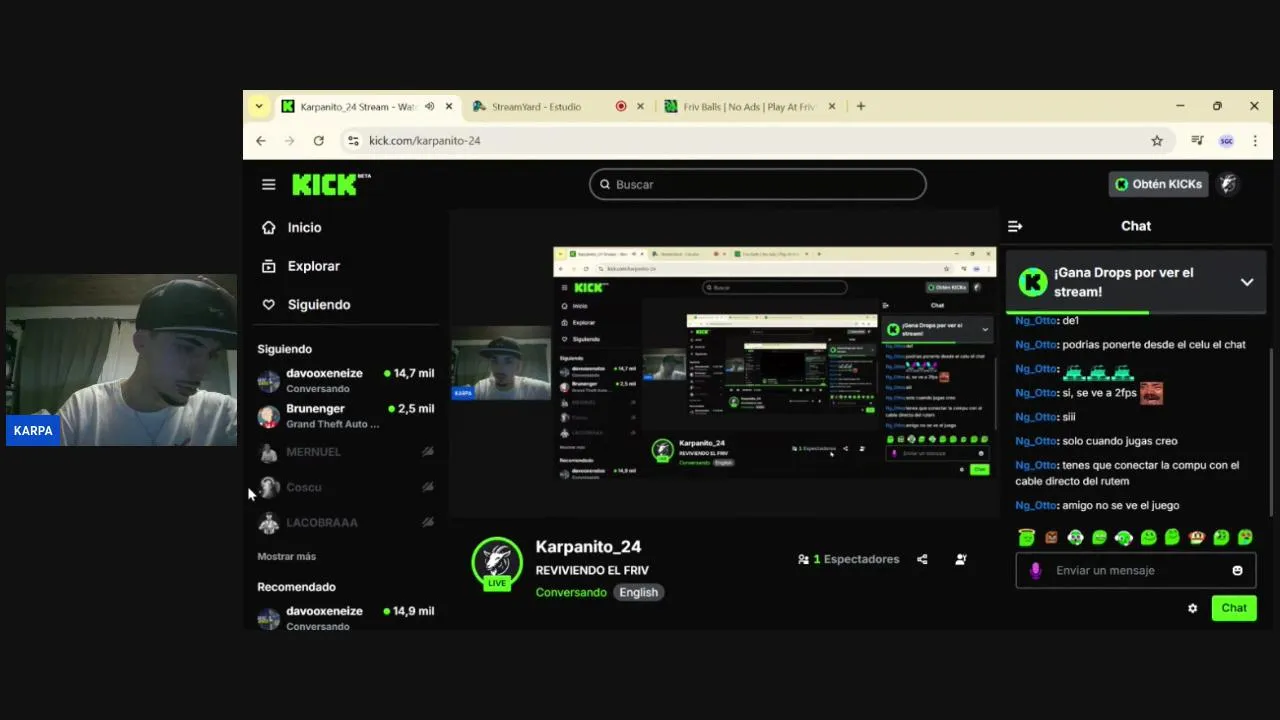Viewport: 1280px width, 720px height.
Task: Open the offline LACOBRAAA channel
Action: coord(346,522)
